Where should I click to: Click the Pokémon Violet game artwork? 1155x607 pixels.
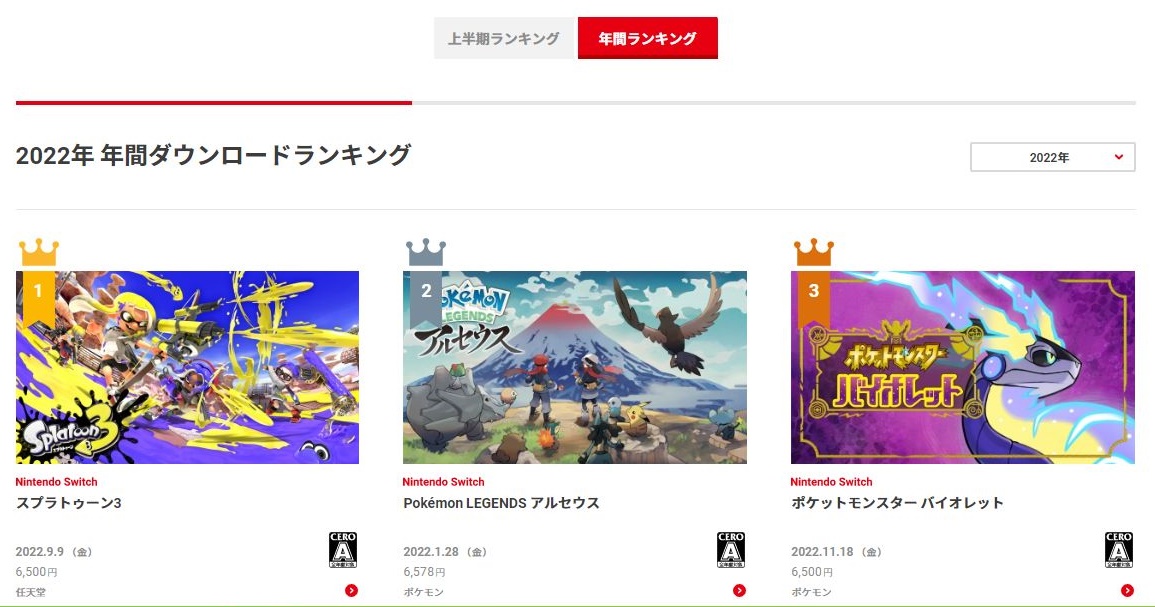pyautogui.click(x=963, y=367)
